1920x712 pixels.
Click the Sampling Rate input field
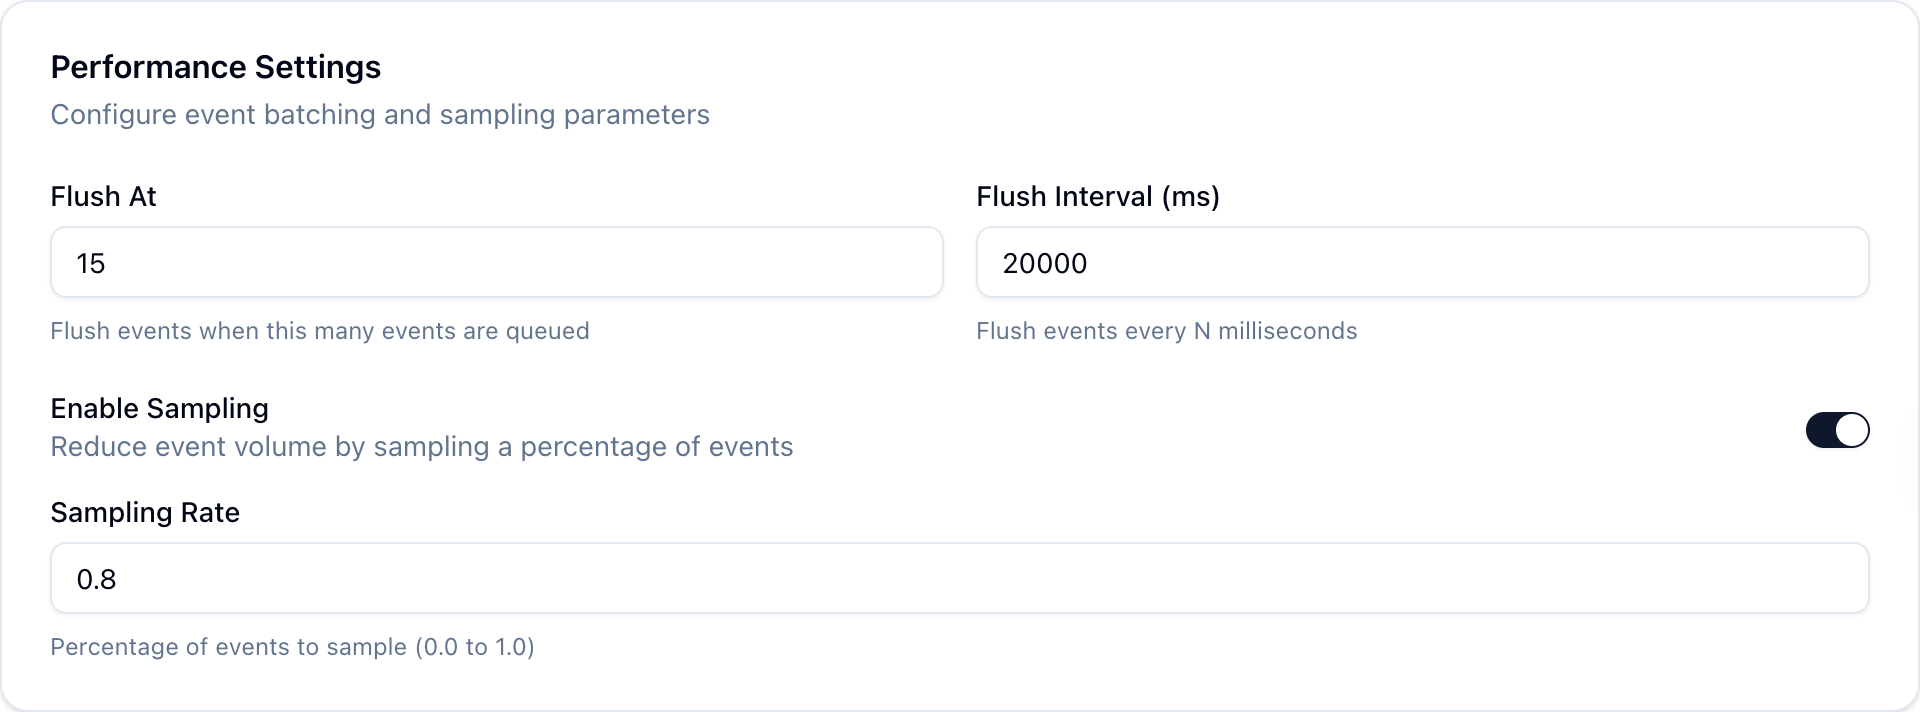[959, 579]
